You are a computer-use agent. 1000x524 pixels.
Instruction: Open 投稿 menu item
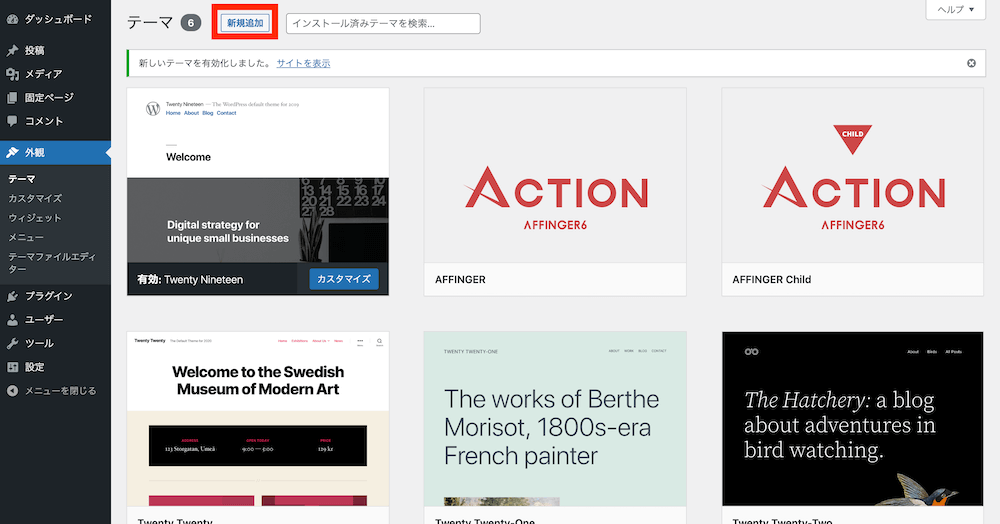click(x=55, y=50)
